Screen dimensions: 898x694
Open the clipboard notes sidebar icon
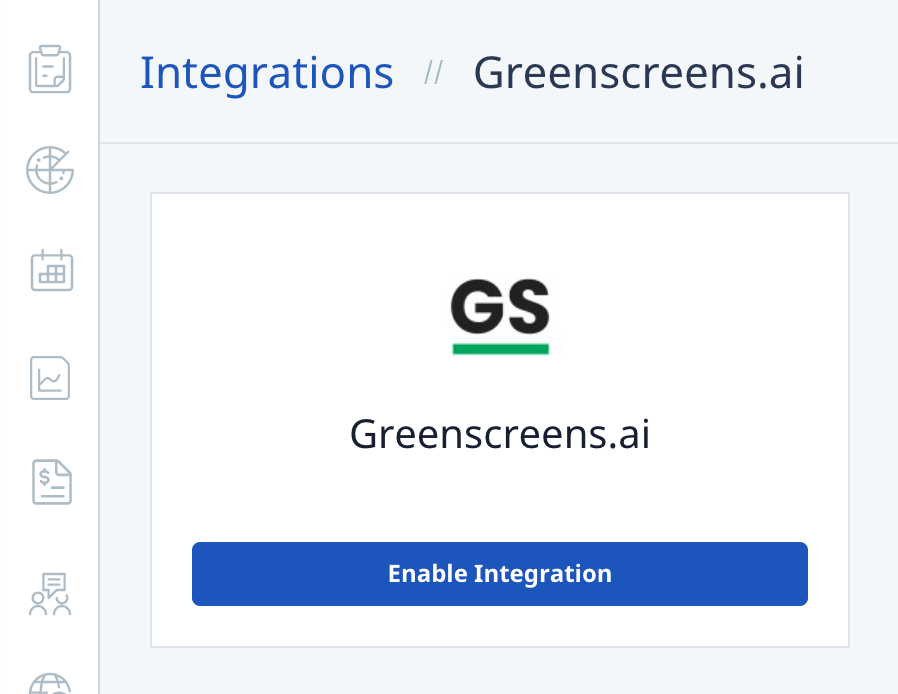[x=49, y=70]
